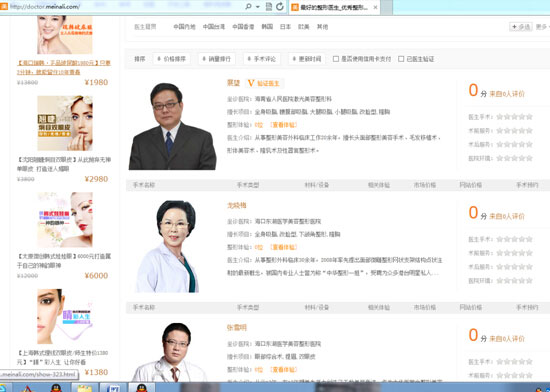Open the Korean-style eye ad image priced ¥6000
The image size is (550, 392).
tap(65, 220)
